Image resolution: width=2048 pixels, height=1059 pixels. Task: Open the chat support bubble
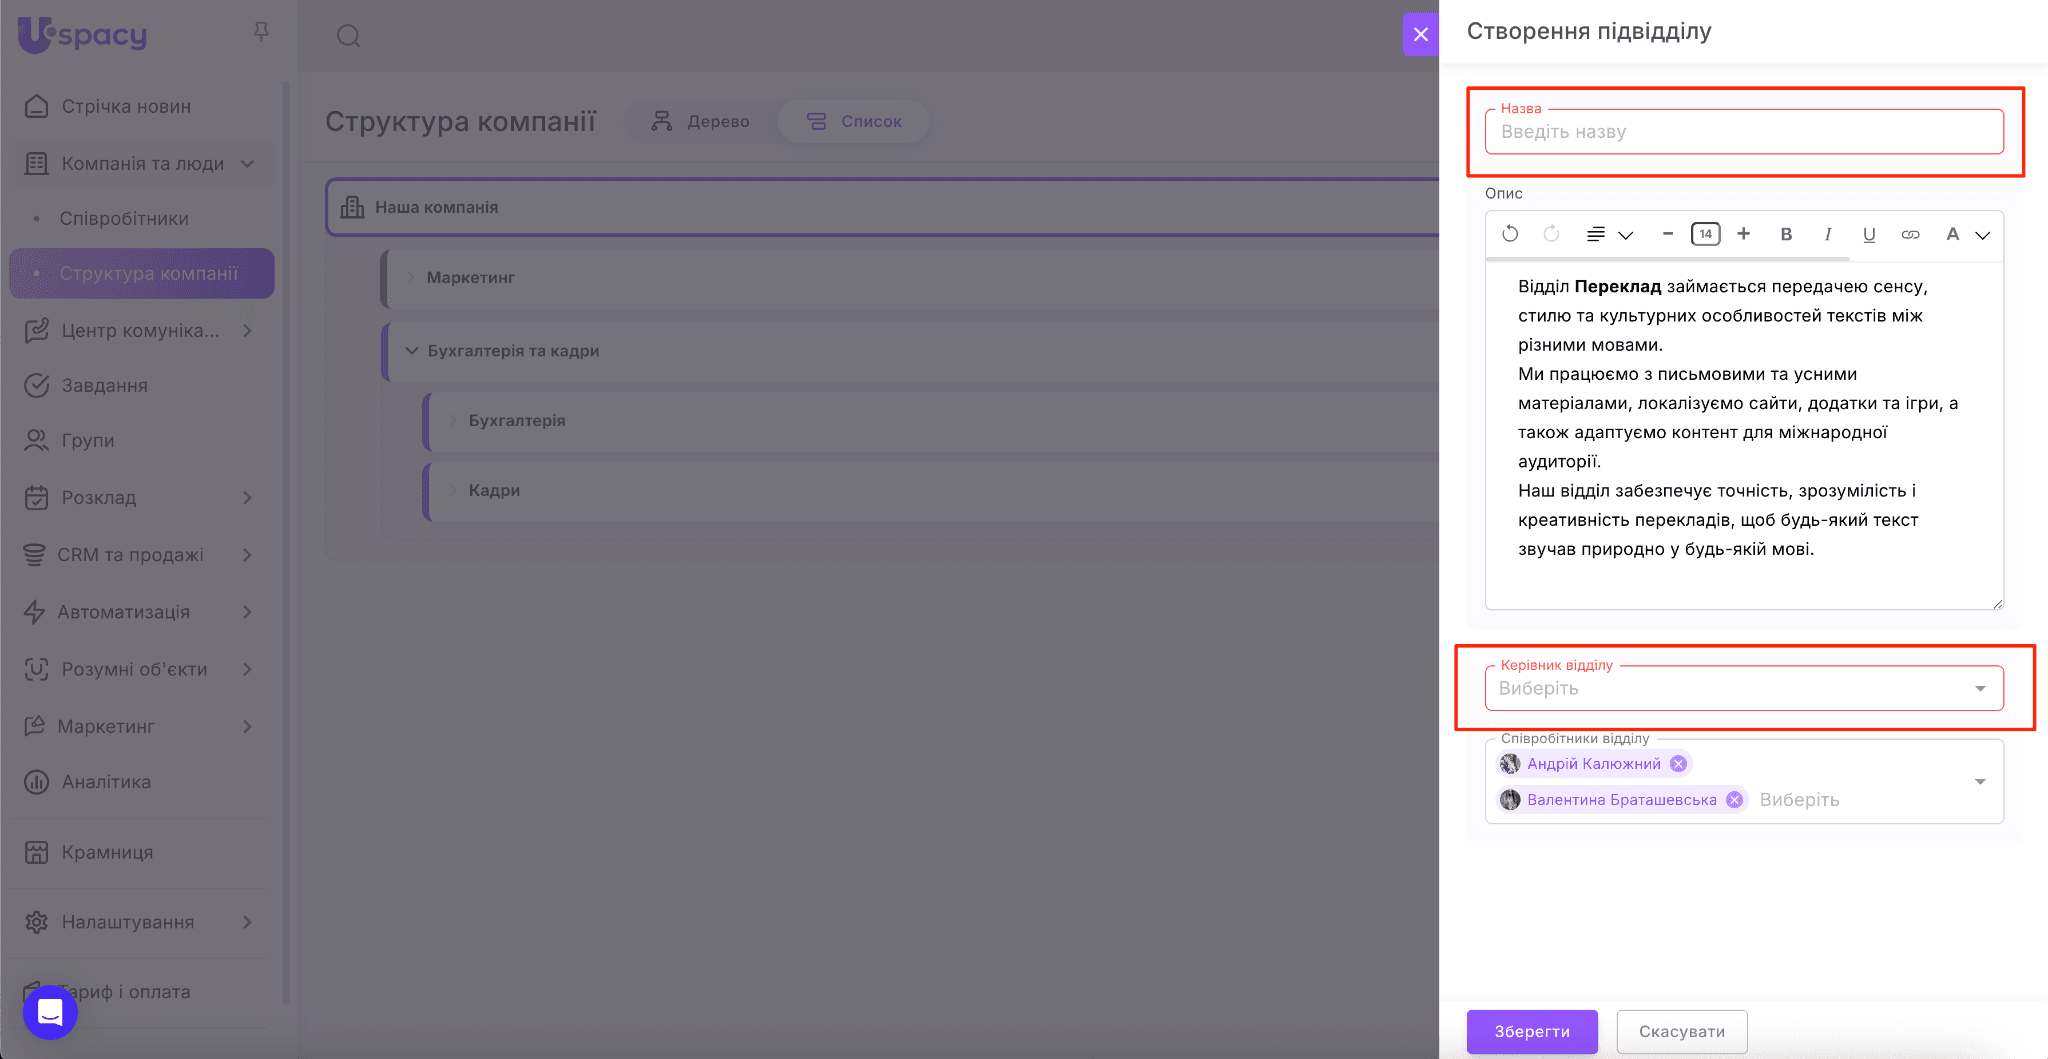[50, 1012]
